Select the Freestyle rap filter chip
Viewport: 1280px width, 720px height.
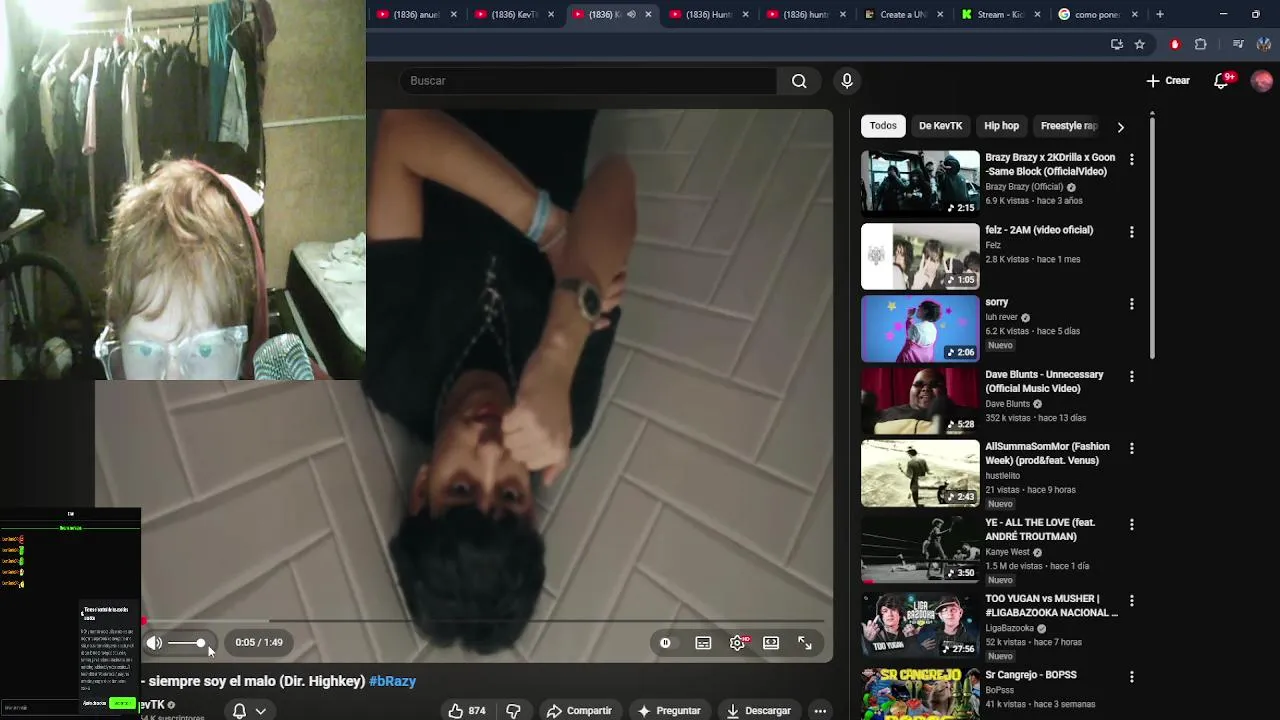pos(1068,126)
